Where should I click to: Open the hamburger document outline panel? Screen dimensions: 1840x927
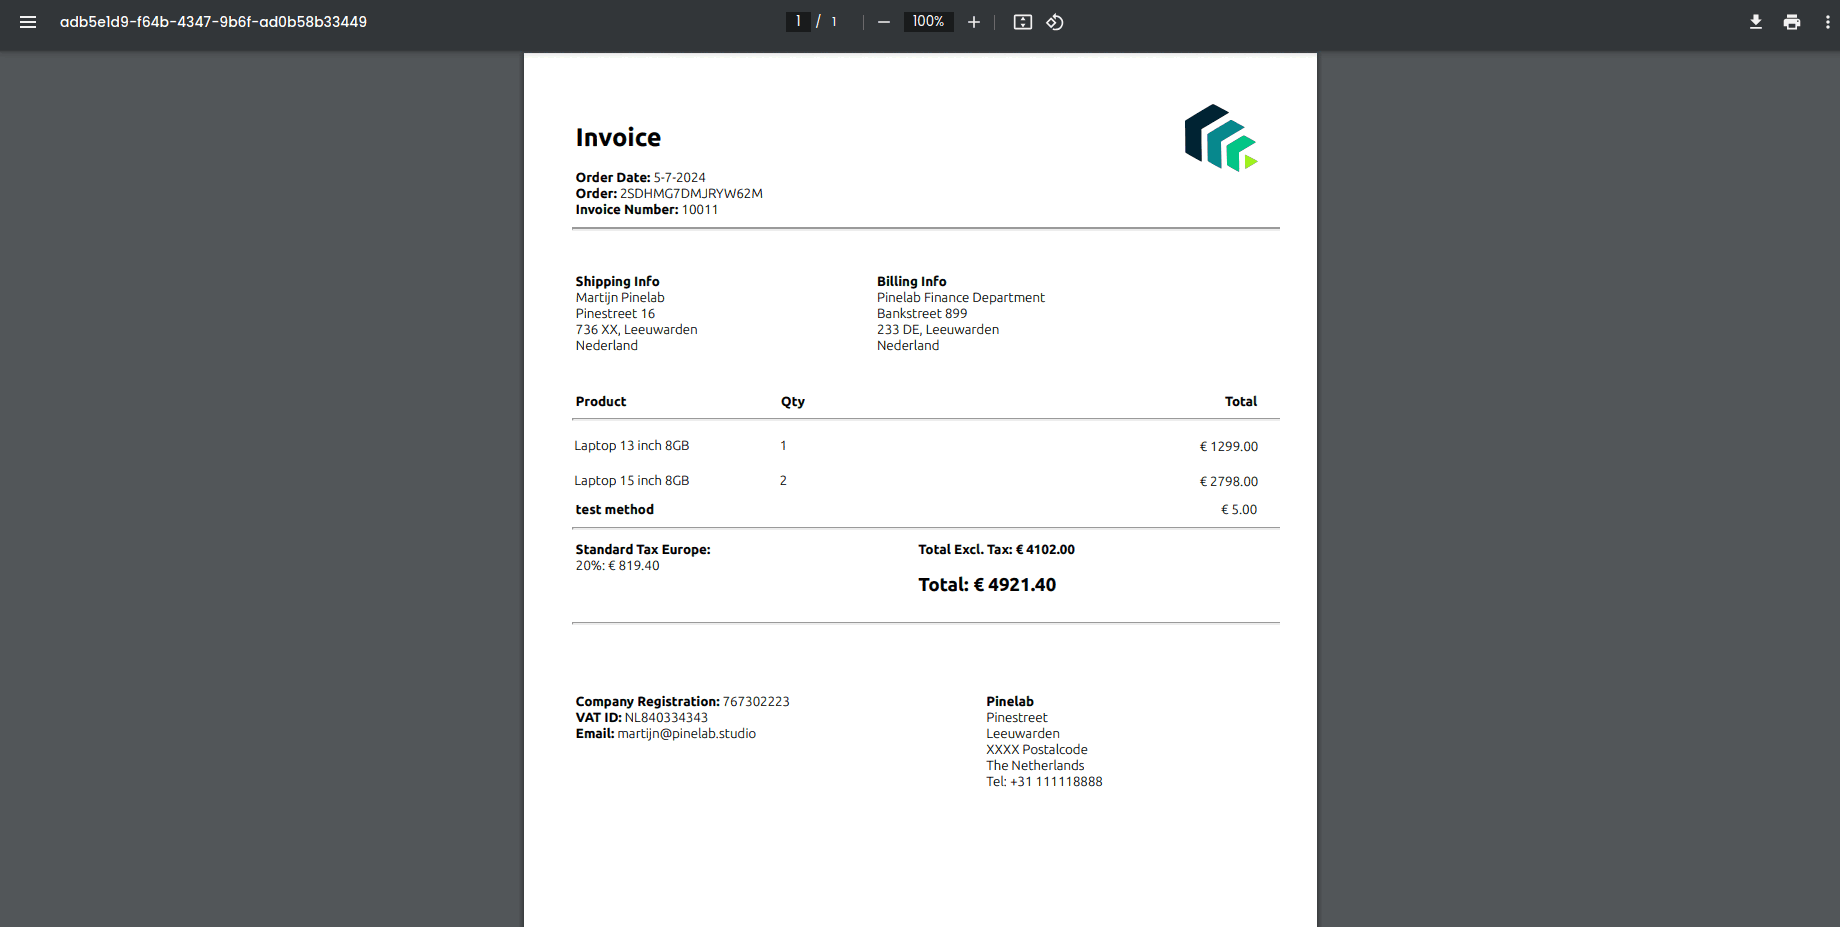coord(28,21)
